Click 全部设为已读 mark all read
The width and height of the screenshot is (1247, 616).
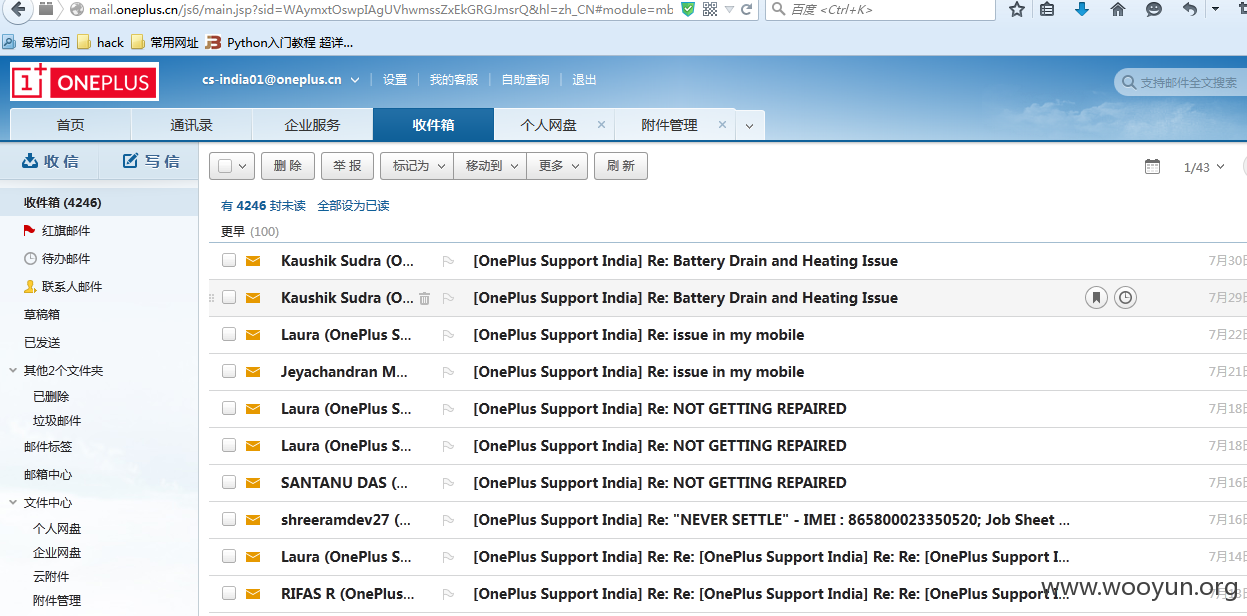tap(353, 206)
